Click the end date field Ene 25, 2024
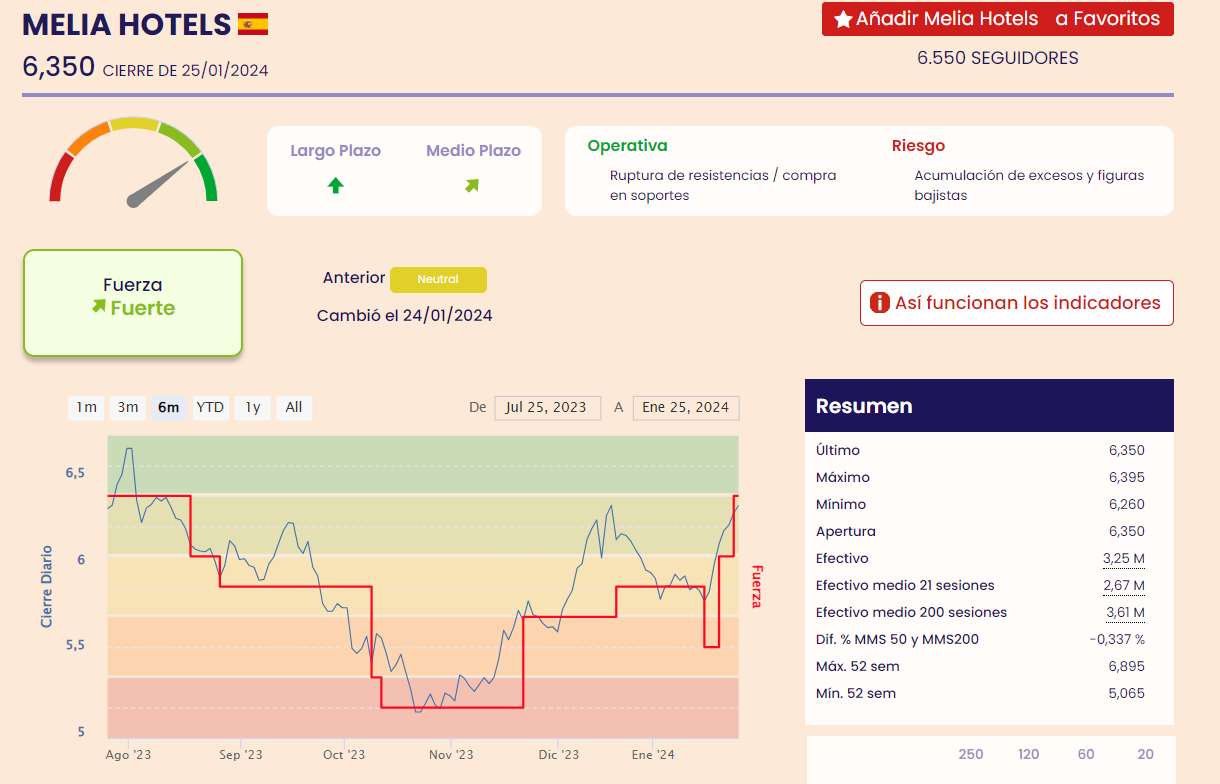1220x784 pixels. (686, 408)
